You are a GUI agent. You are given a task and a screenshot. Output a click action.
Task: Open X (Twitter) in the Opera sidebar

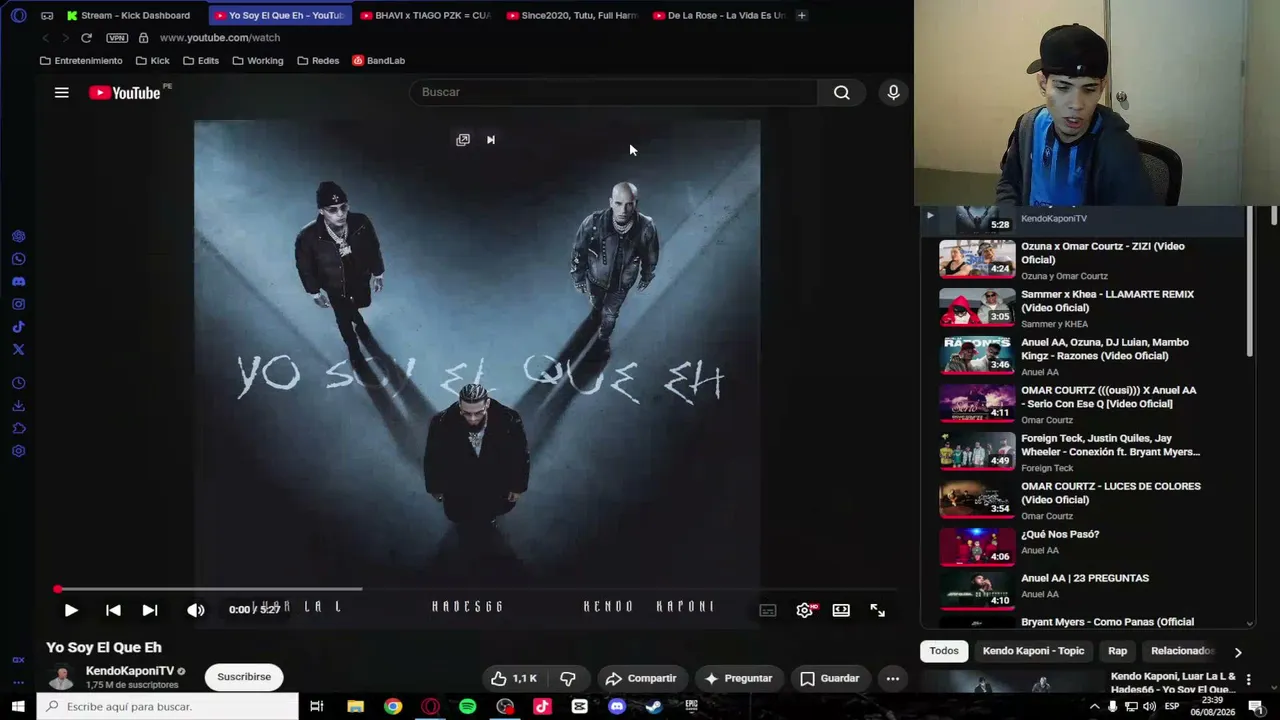18,350
